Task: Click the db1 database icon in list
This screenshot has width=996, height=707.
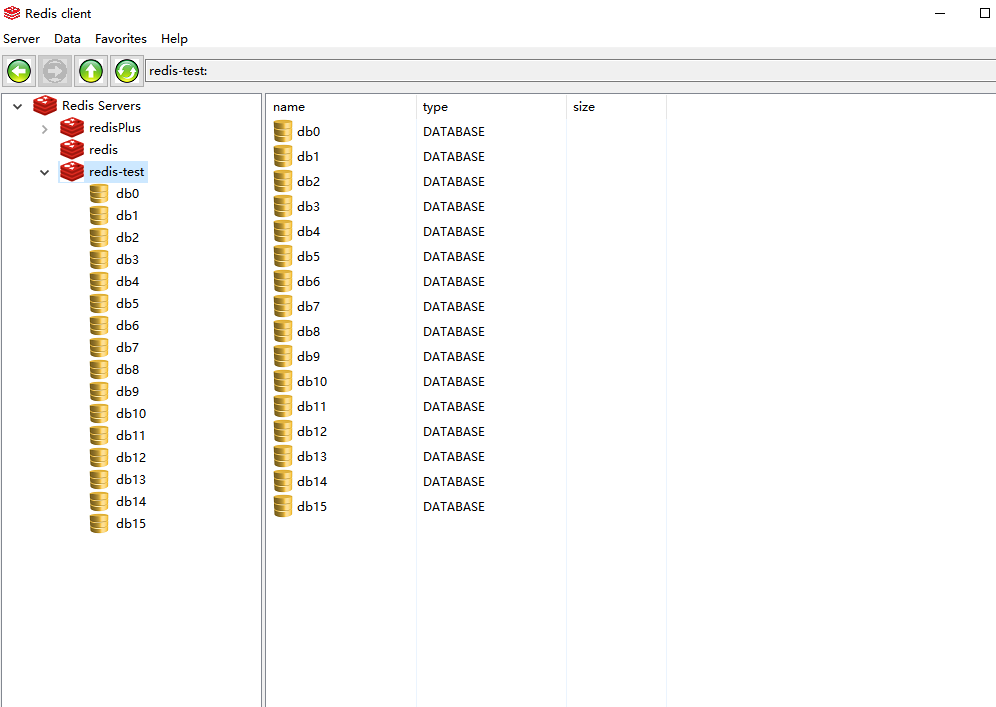Action: (283, 156)
